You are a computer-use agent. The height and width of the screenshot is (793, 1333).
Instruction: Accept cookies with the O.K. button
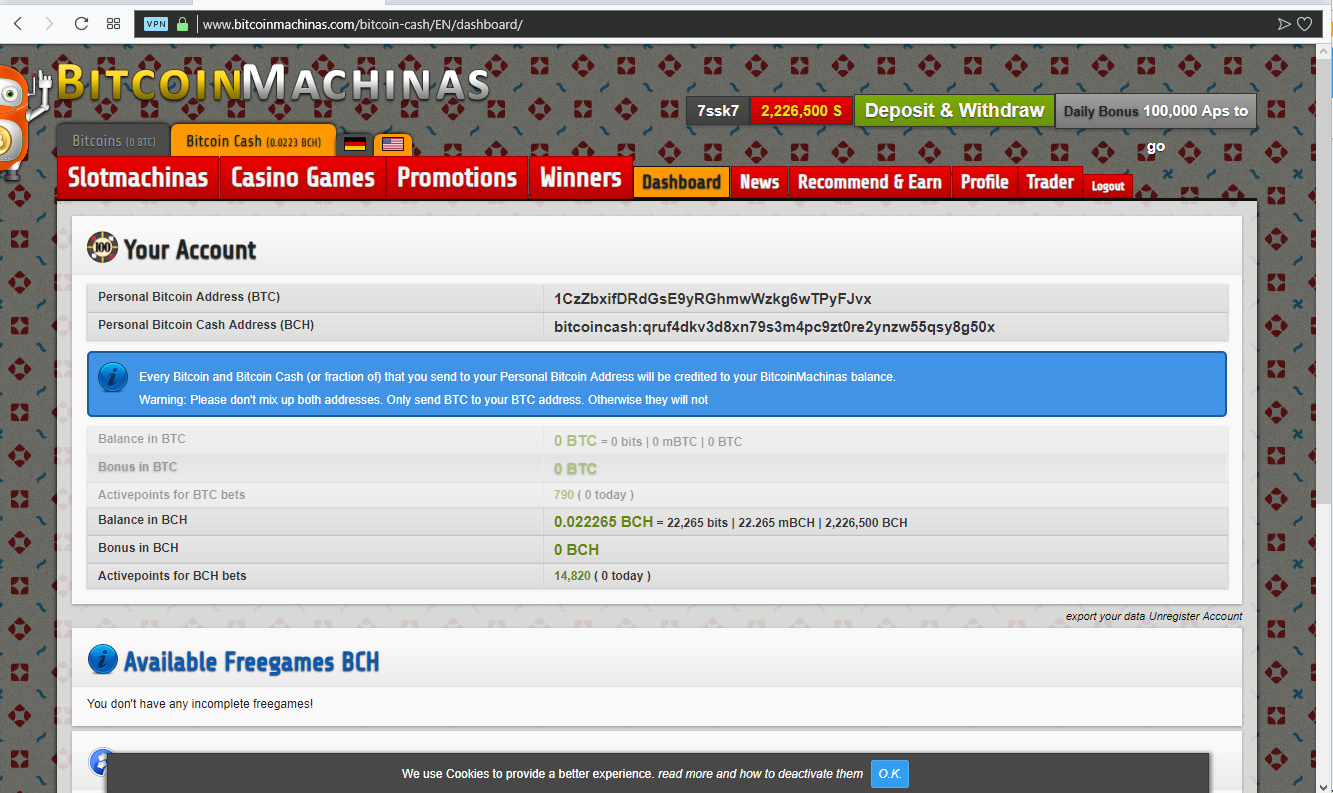click(x=890, y=774)
